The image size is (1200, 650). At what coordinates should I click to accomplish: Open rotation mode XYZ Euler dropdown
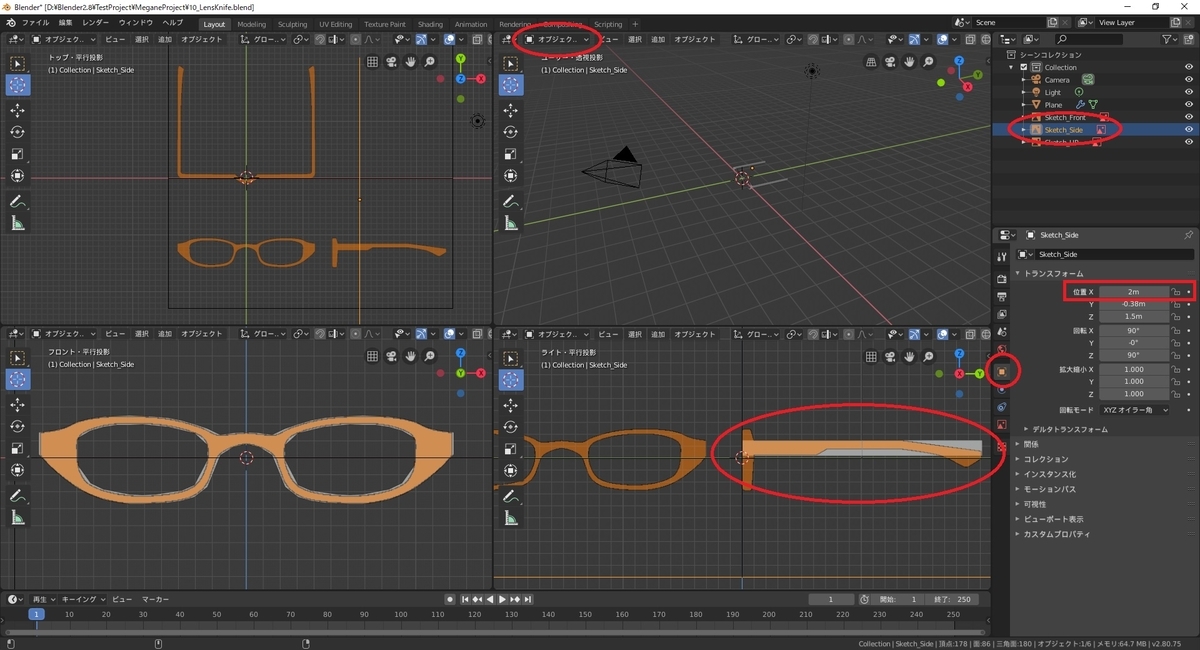pyautogui.click(x=1134, y=410)
